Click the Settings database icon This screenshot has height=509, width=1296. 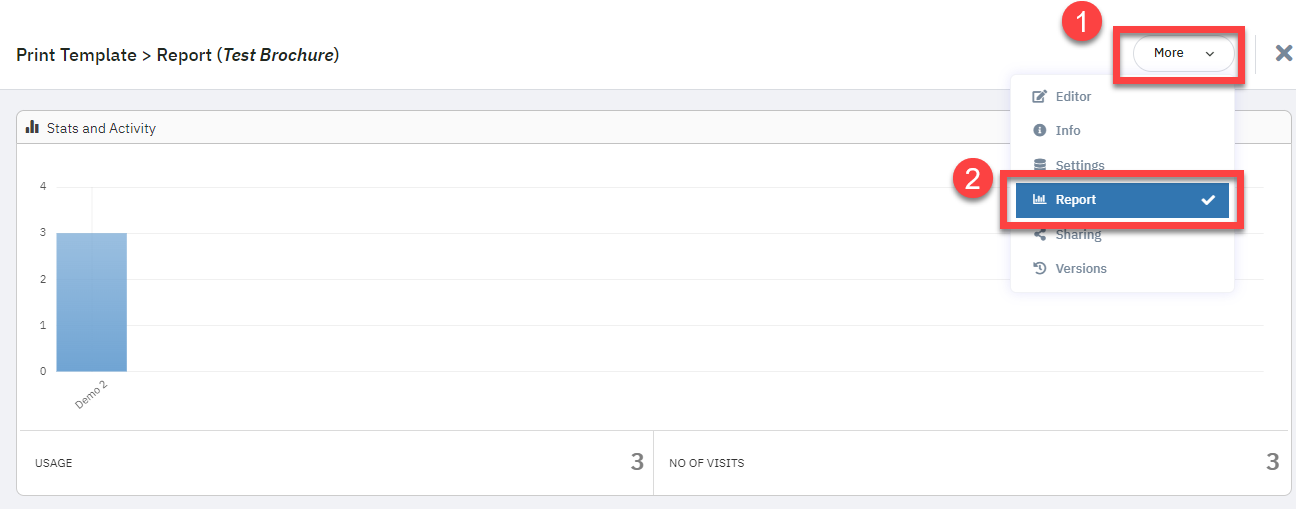pyautogui.click(x=1039, y=165)
